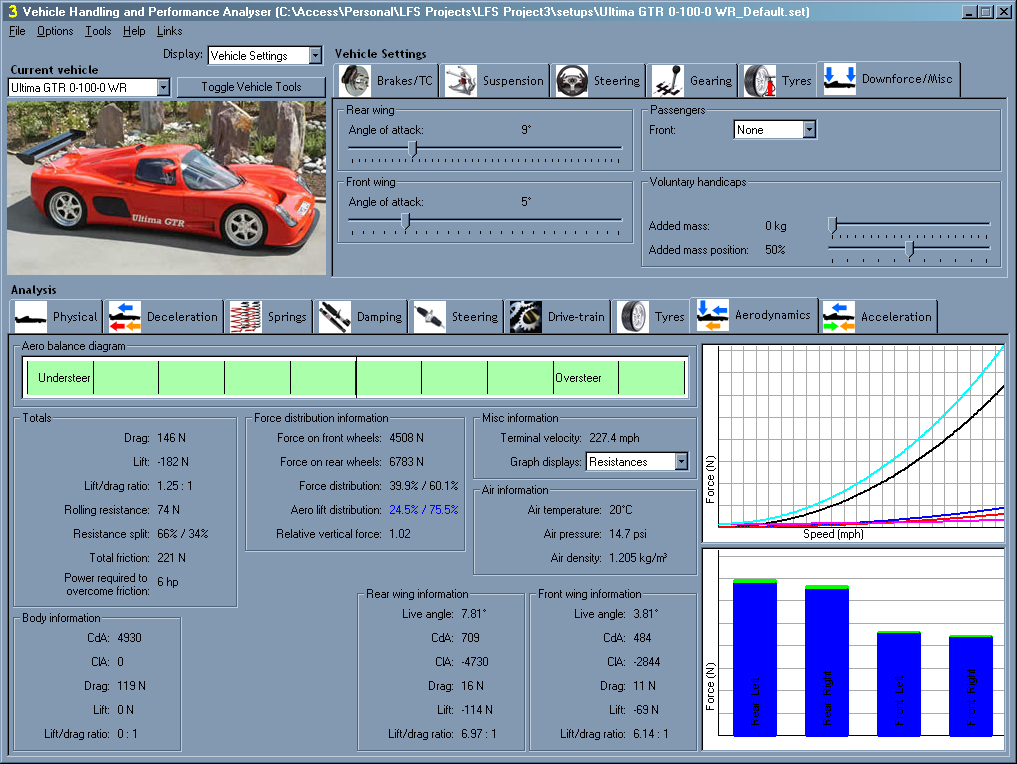
Task: Click the Damping shock absorber icon
Action: [335, 317]
